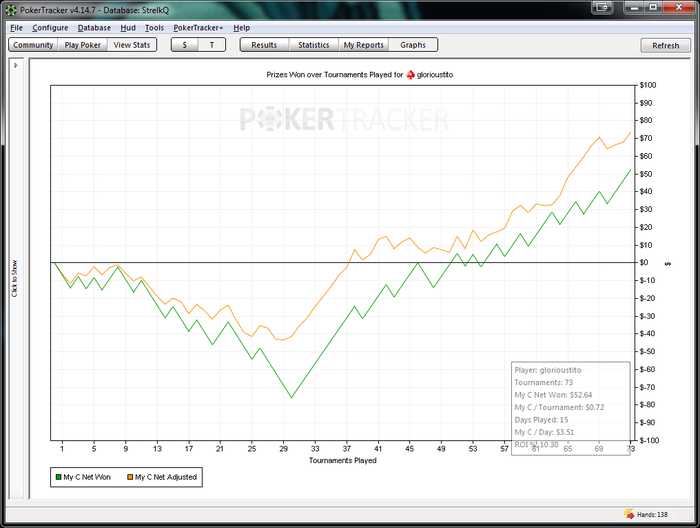Screen dimensions: 700x528
Task: Click the PokerTracker app icon in title bar
Action: (11, 10)
